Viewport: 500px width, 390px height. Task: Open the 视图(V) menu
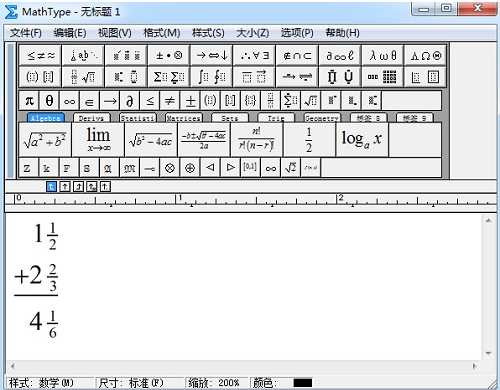pos(114,33)
